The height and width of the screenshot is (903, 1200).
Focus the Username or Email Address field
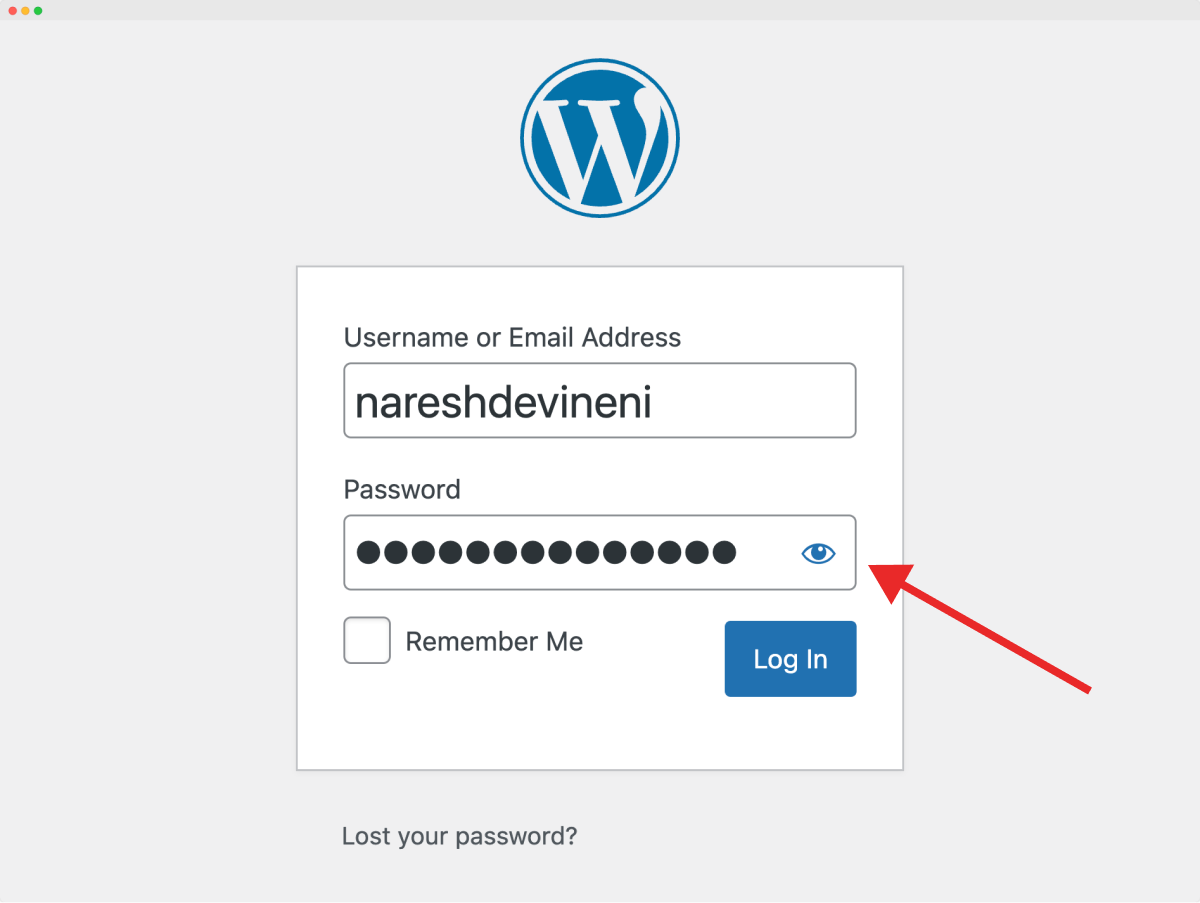pos(600,400)
